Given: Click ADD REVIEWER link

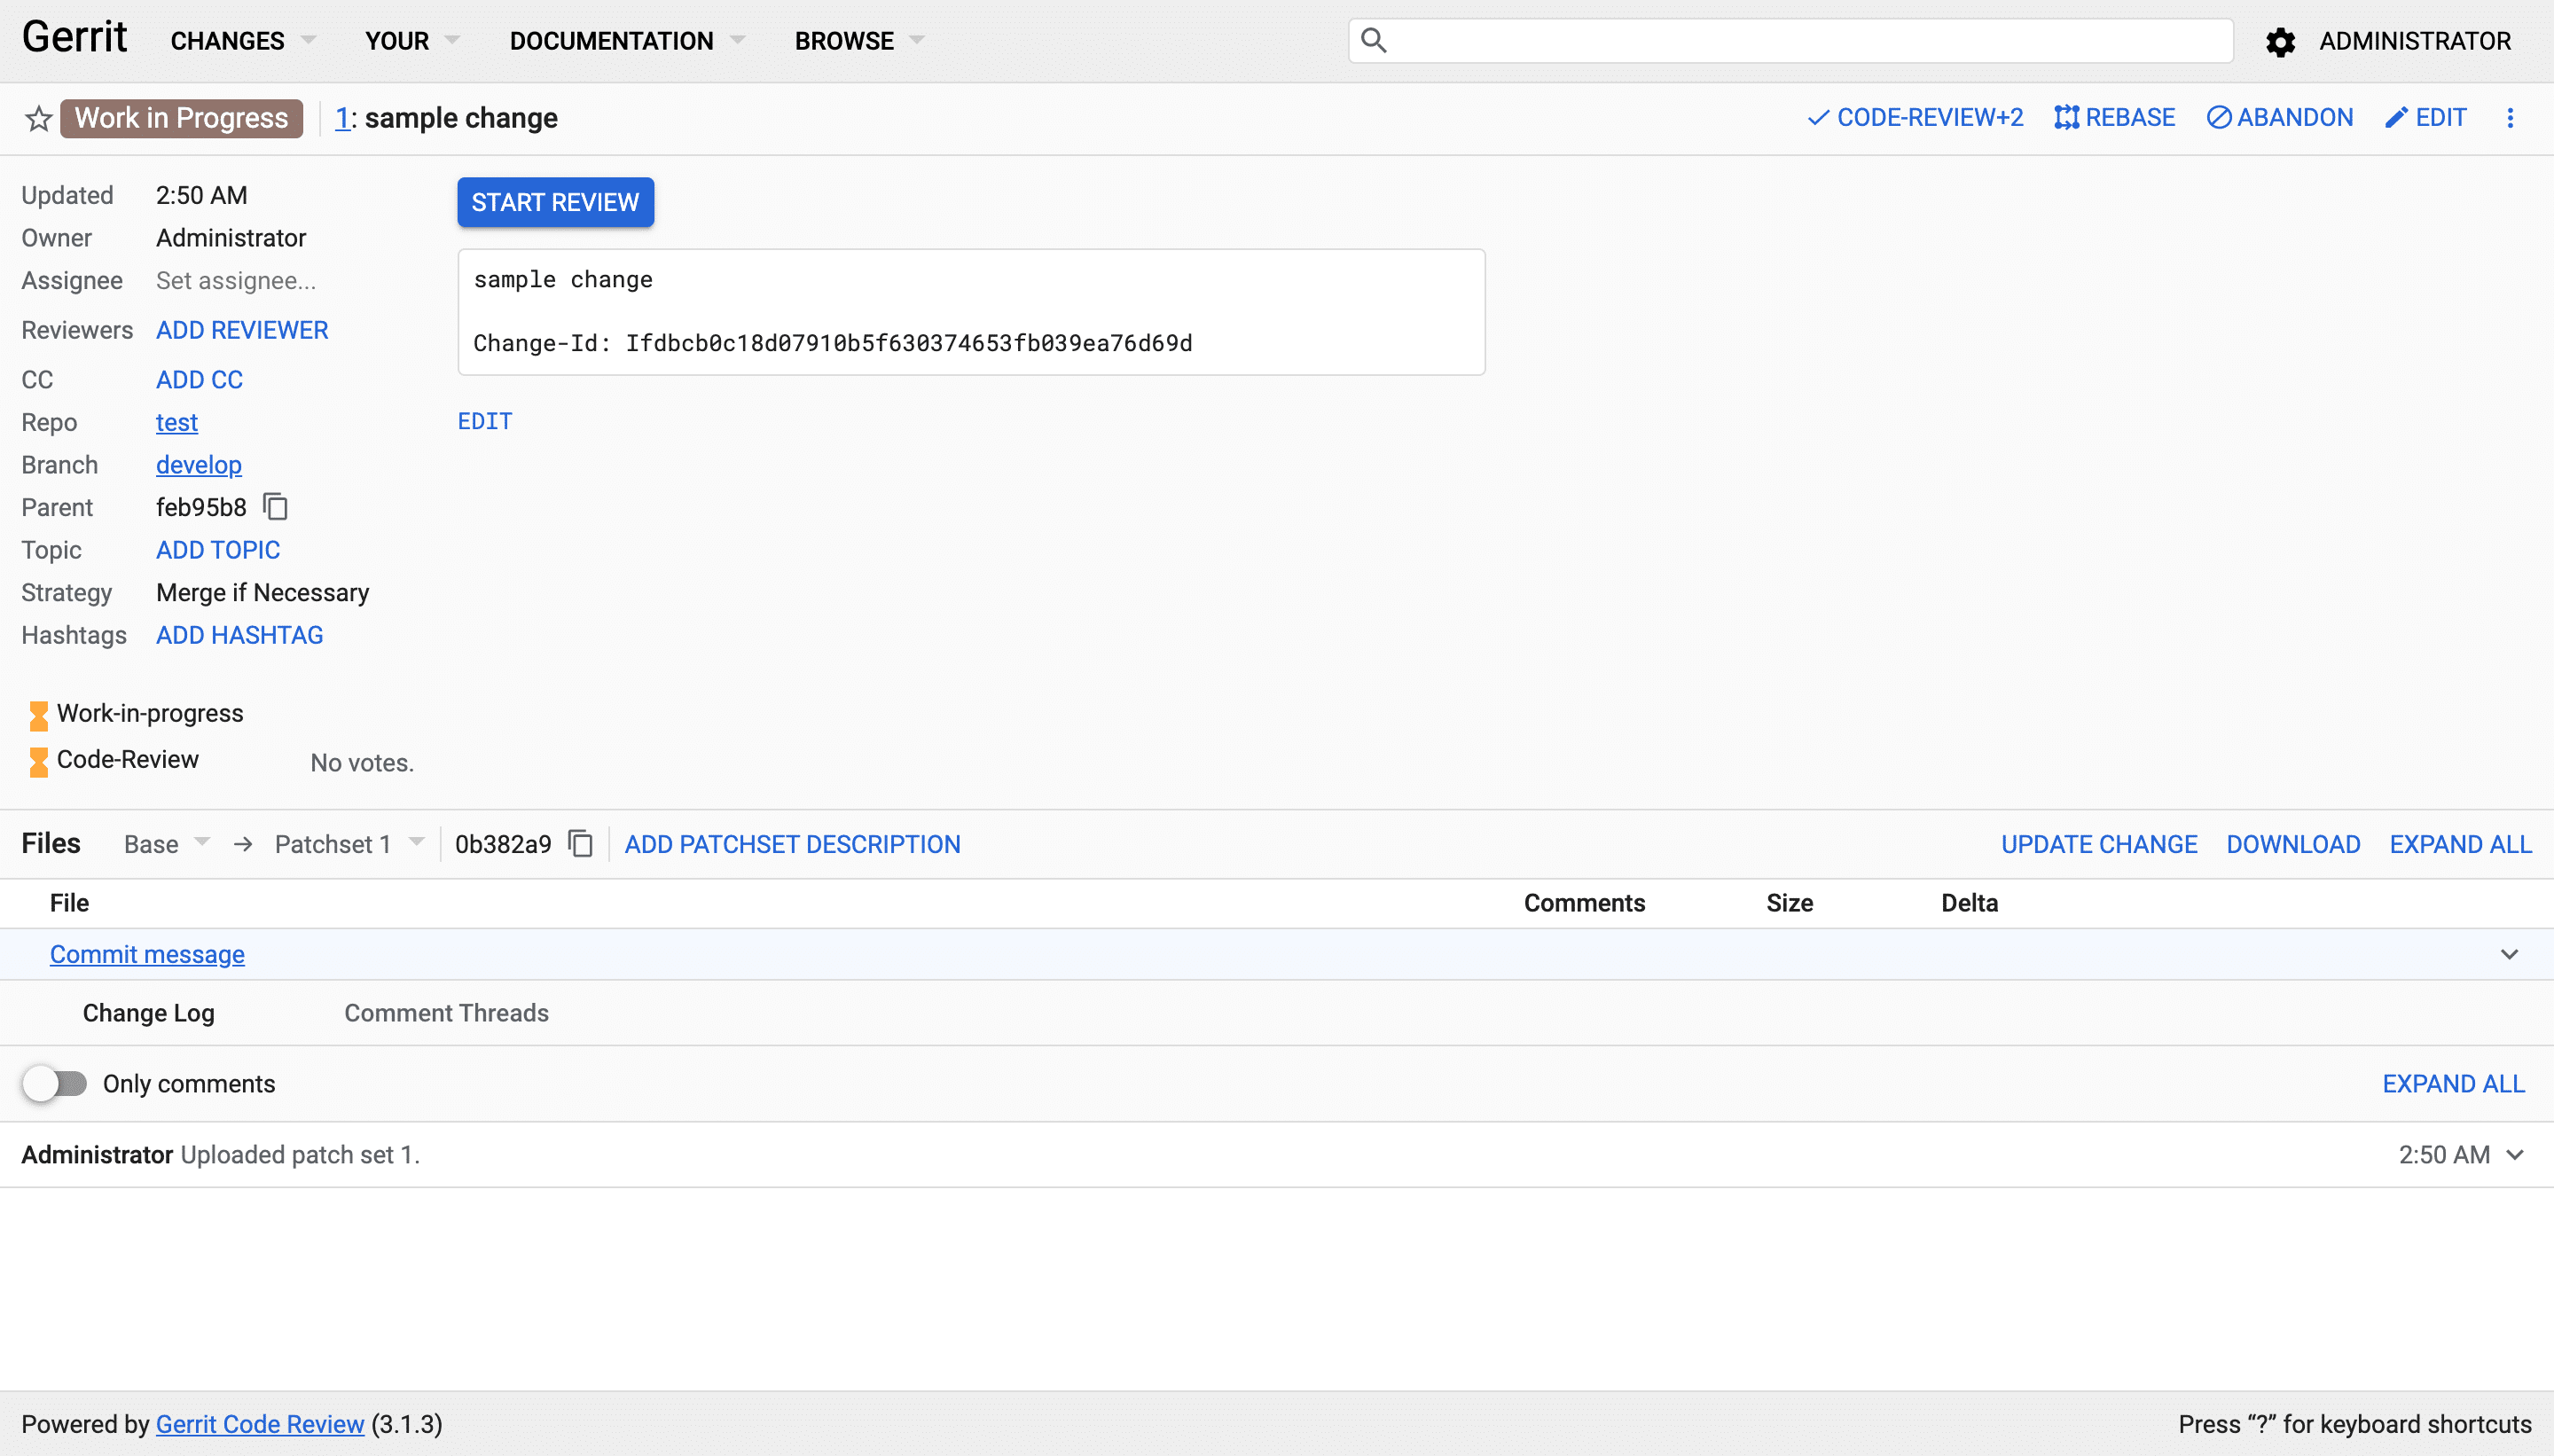Looking at the screenshot, I should [x=240, y=330].
